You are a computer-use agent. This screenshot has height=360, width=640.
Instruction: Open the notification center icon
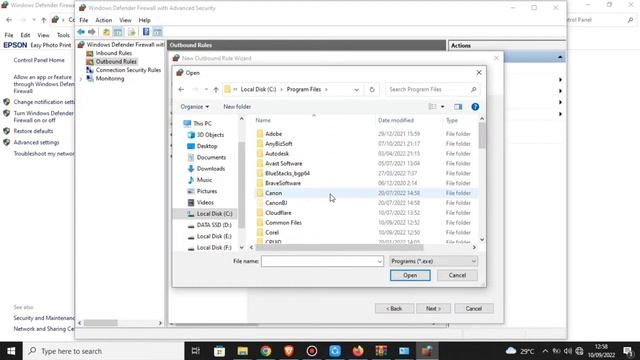[628, 351]
